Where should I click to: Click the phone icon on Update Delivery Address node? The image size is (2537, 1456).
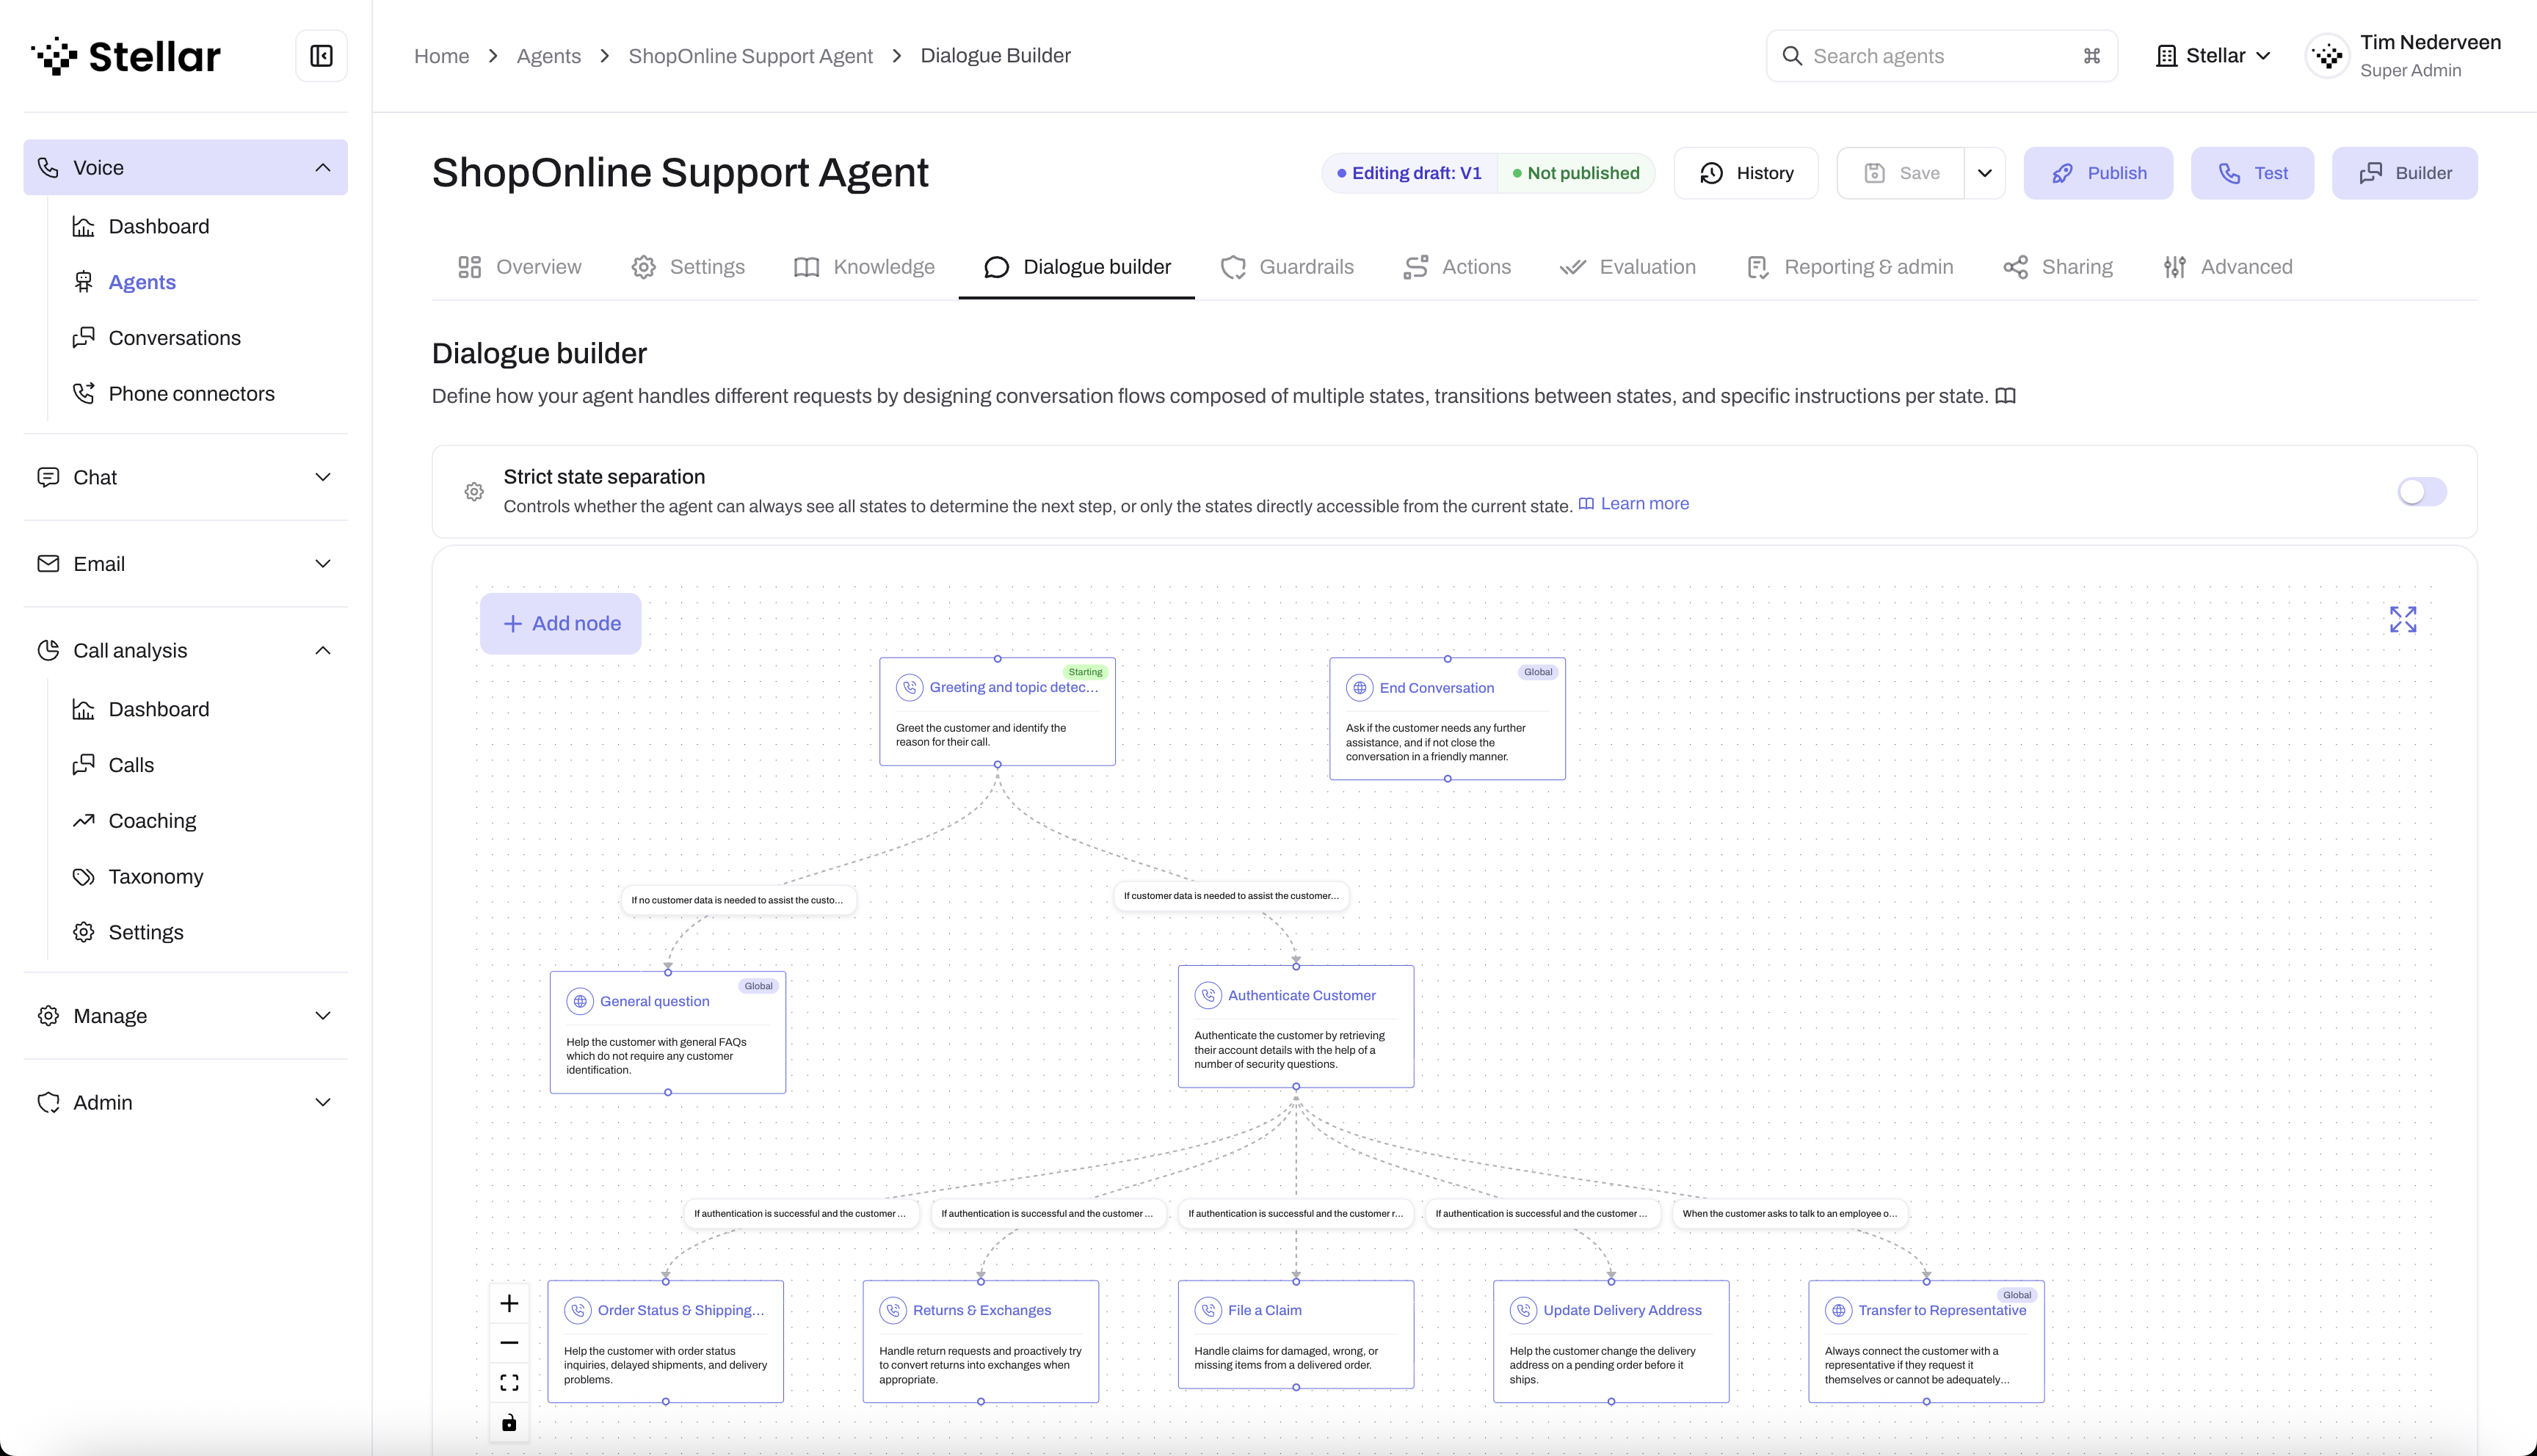point(1523,1310)
